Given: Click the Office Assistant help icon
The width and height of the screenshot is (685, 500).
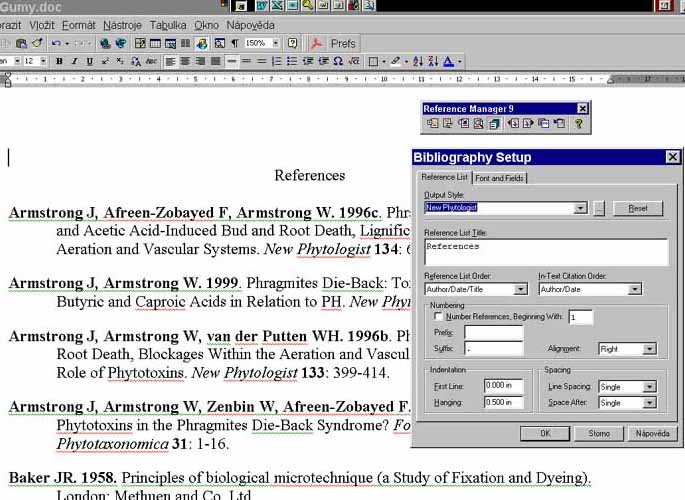Looking at the screenshot, I should tap(292, 43).
